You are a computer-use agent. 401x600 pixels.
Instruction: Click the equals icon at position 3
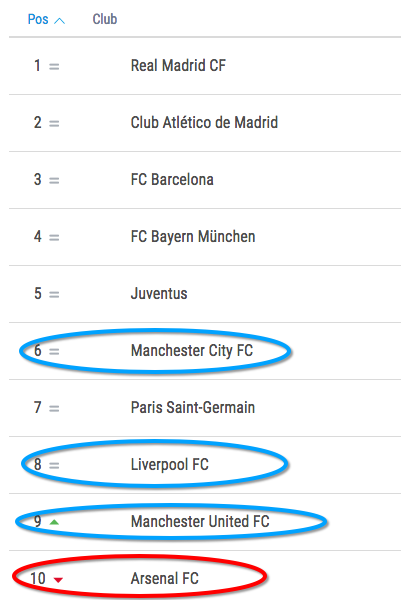click(54, 181)
